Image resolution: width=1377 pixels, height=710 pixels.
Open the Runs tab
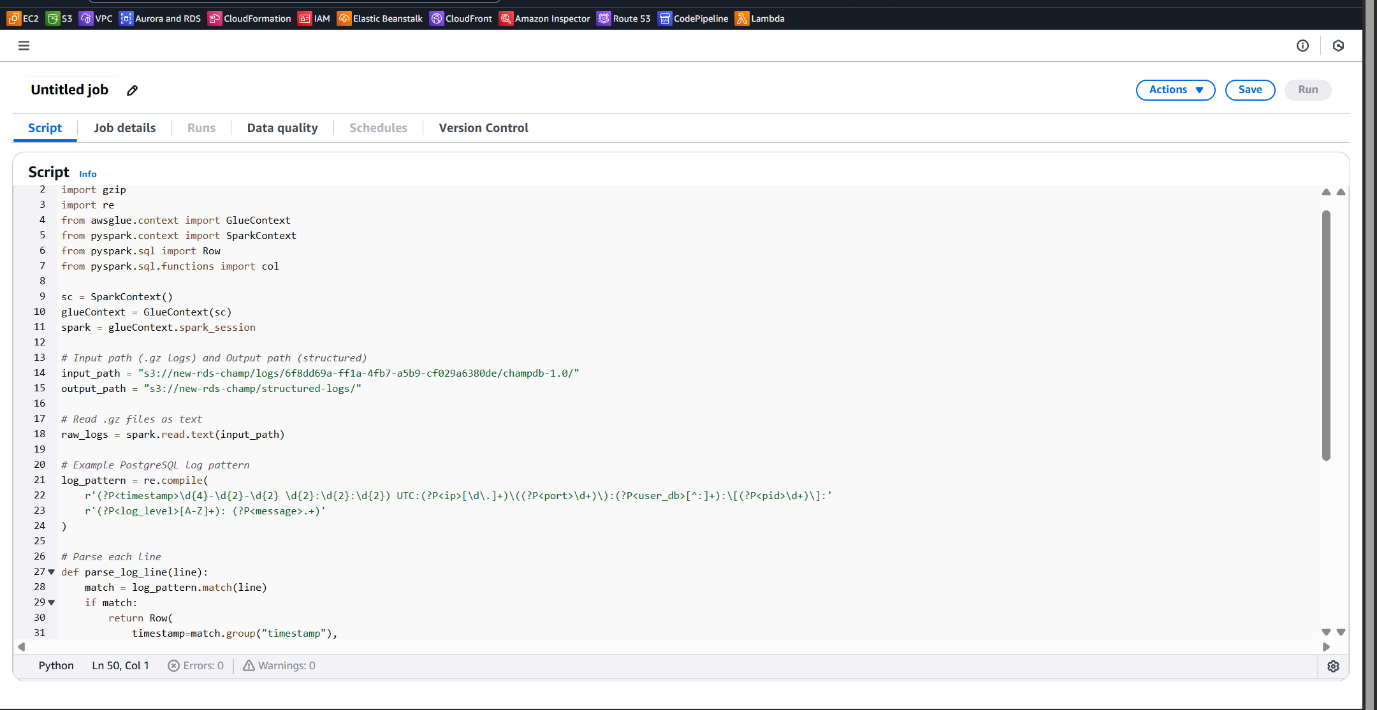tap(201, 128)
